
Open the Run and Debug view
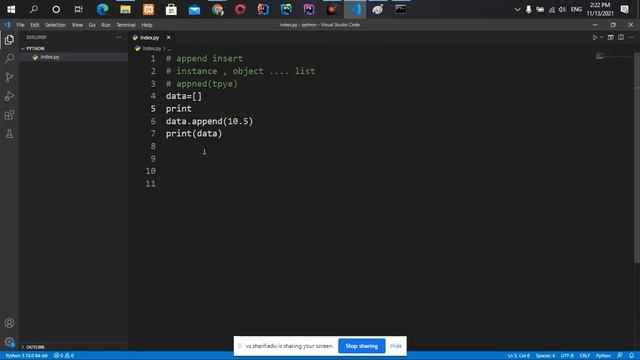[9, 96]
